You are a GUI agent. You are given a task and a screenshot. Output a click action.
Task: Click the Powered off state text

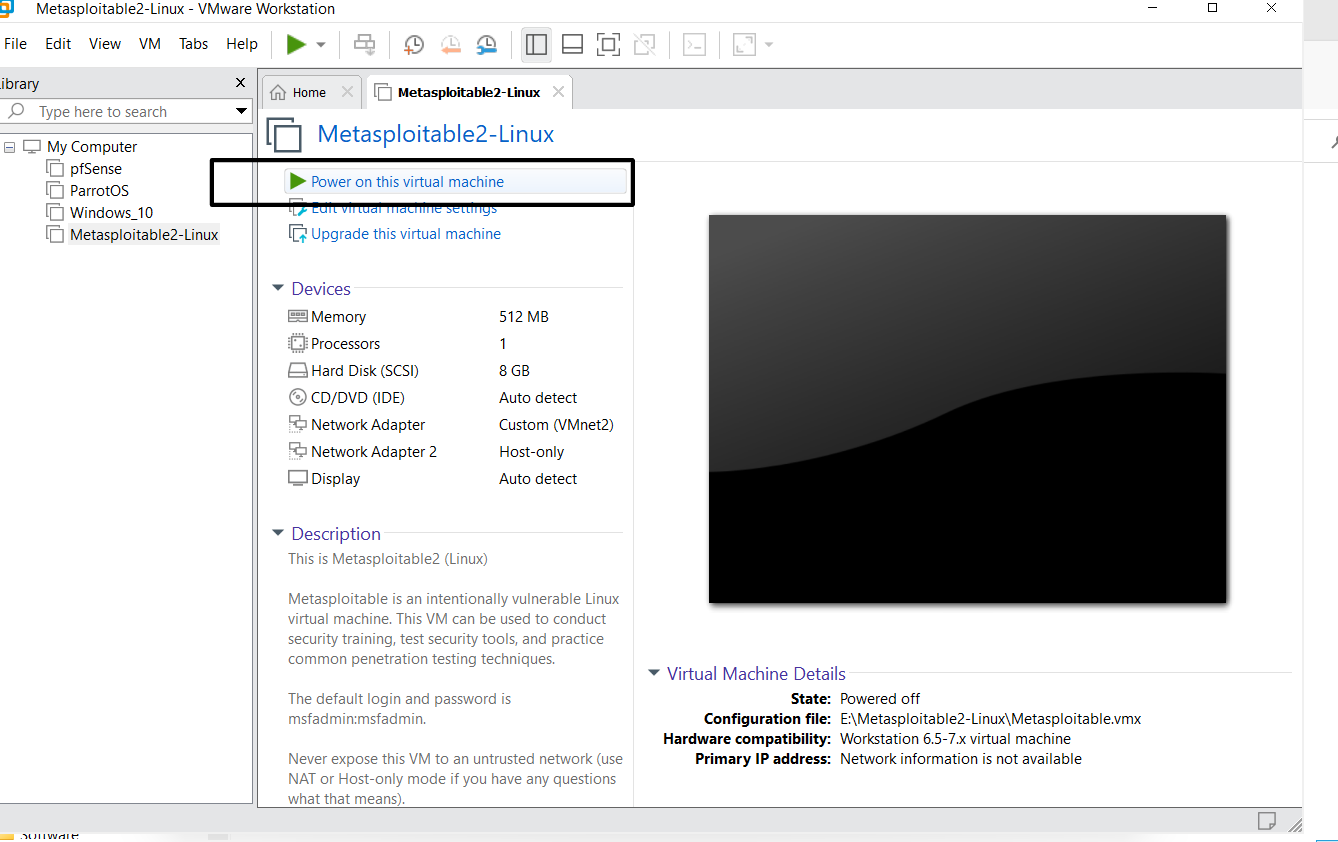pyautogui.click(x=880, y=699)
